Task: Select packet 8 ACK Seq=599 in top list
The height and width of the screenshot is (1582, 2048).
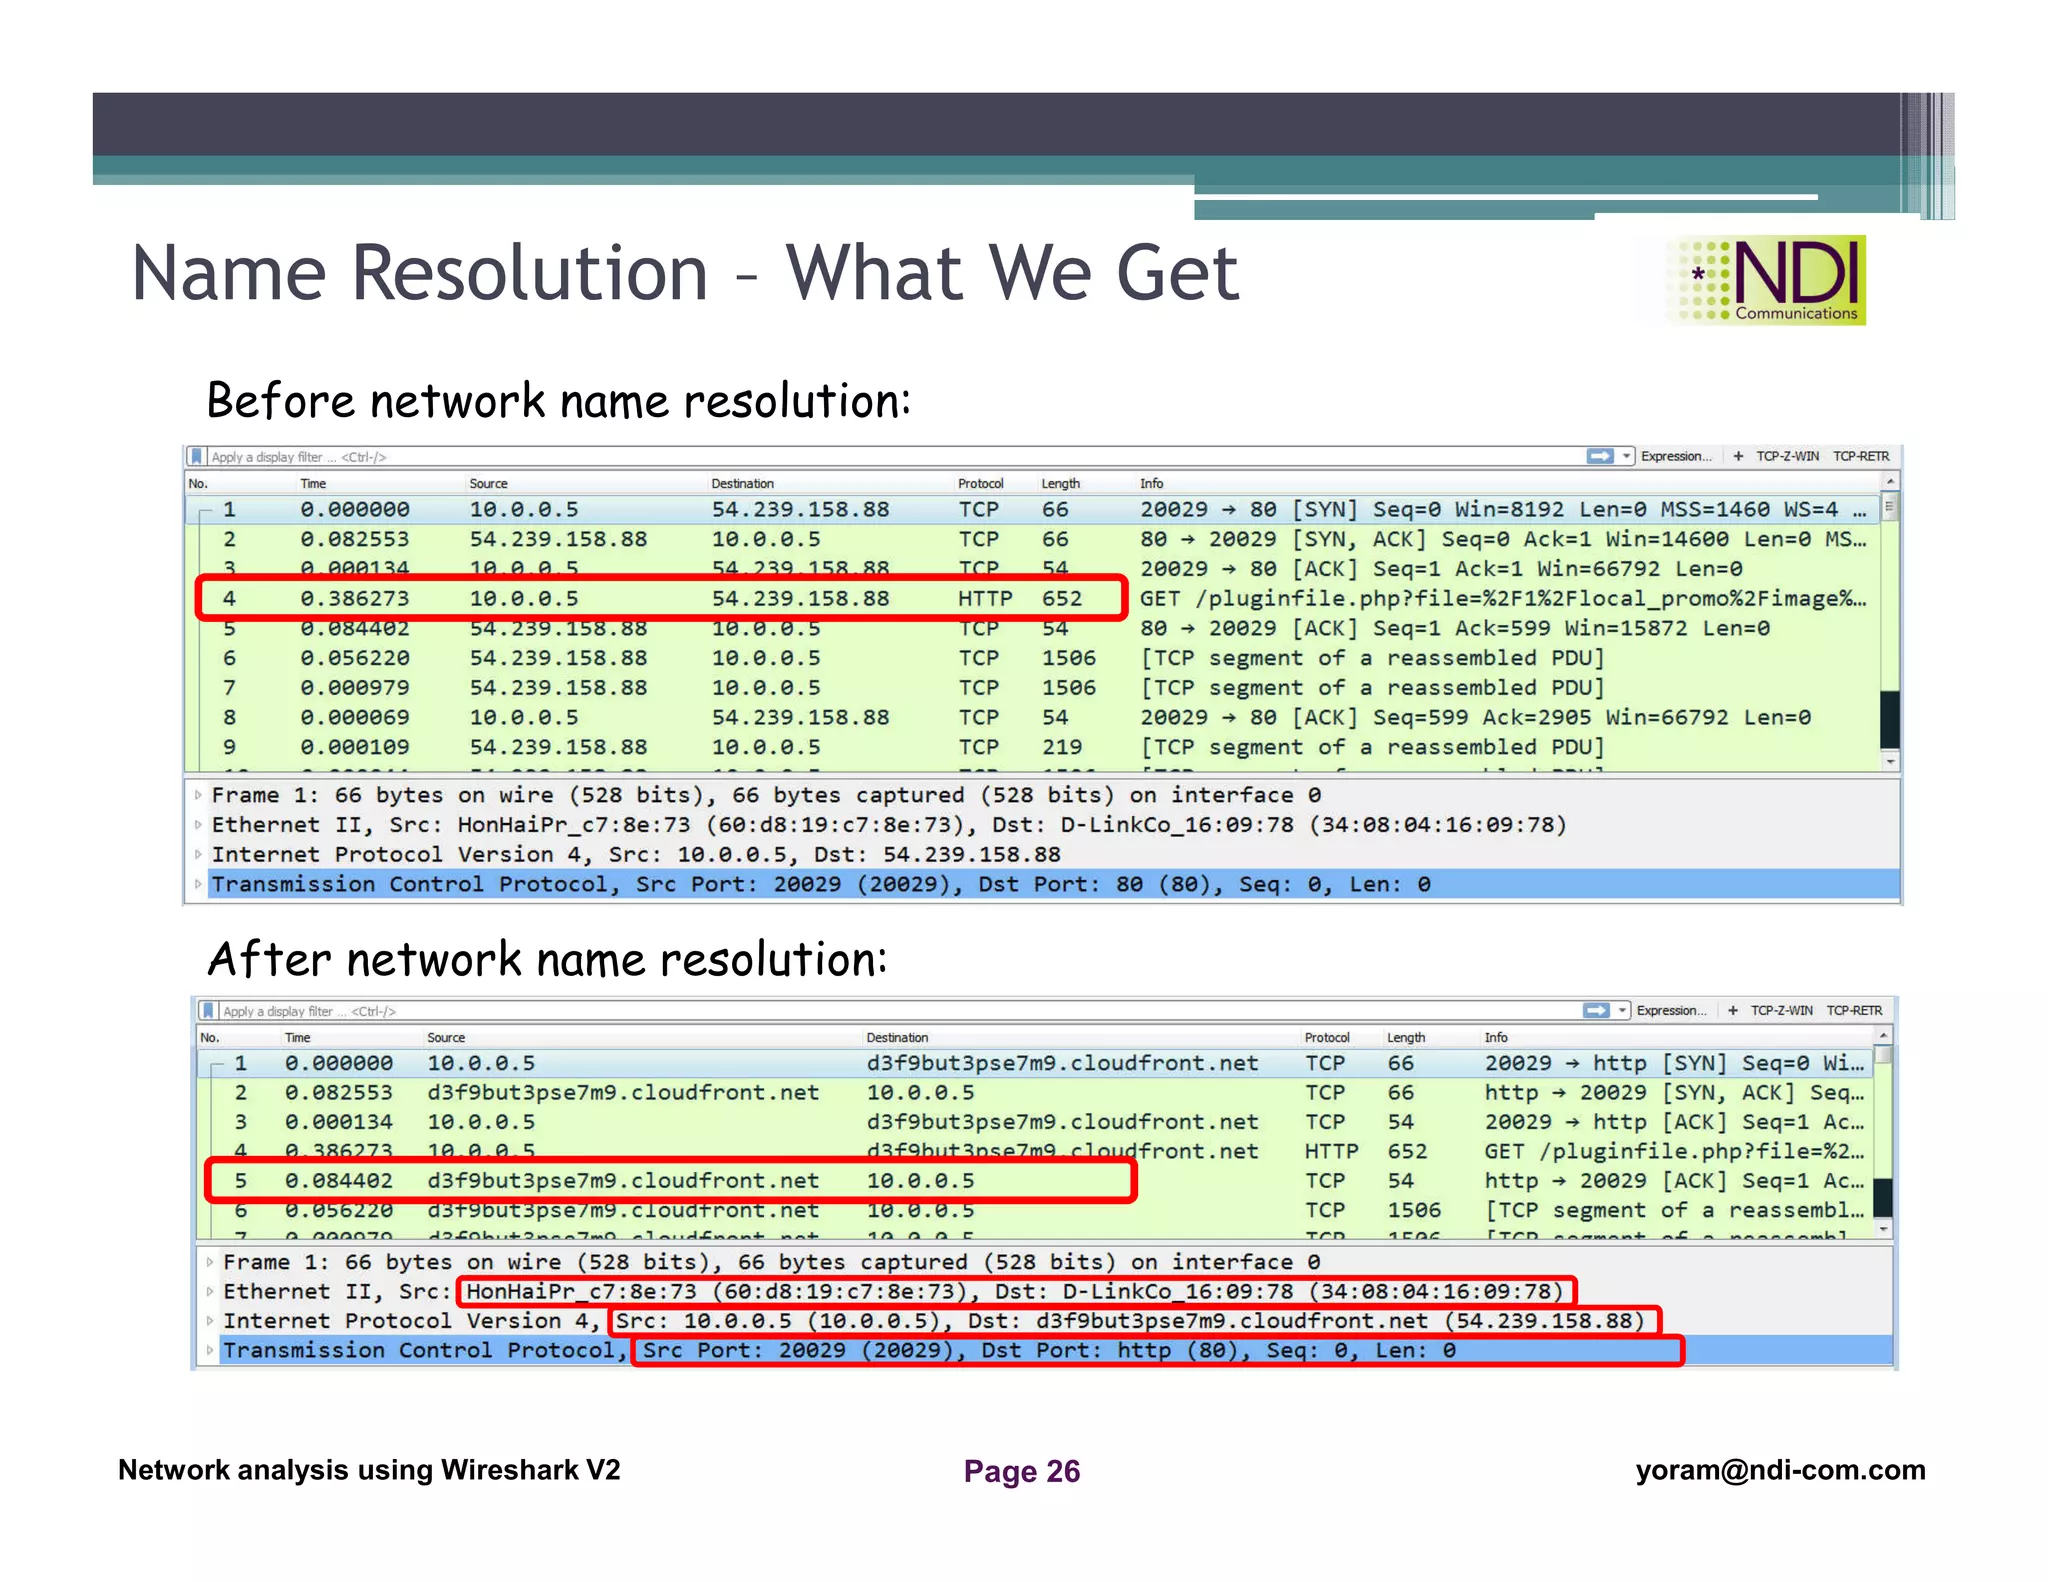Action: [x=1032, y=717]
